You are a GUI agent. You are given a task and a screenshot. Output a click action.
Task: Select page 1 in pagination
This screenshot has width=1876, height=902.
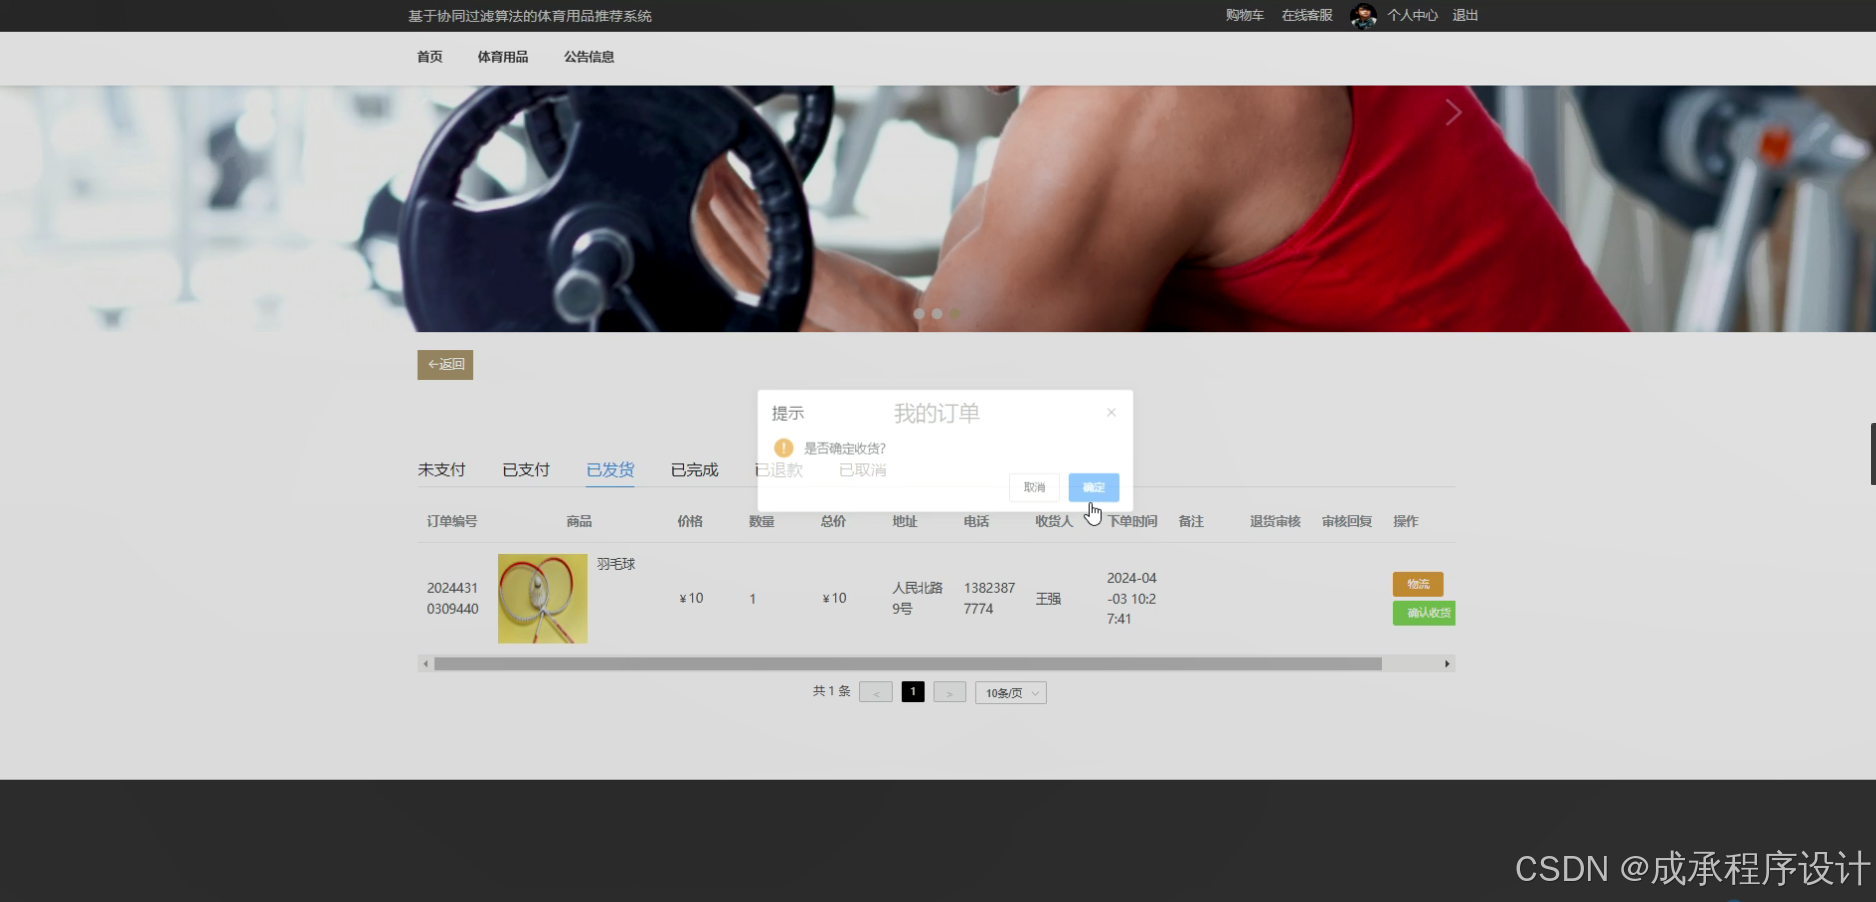click(913, 692)
